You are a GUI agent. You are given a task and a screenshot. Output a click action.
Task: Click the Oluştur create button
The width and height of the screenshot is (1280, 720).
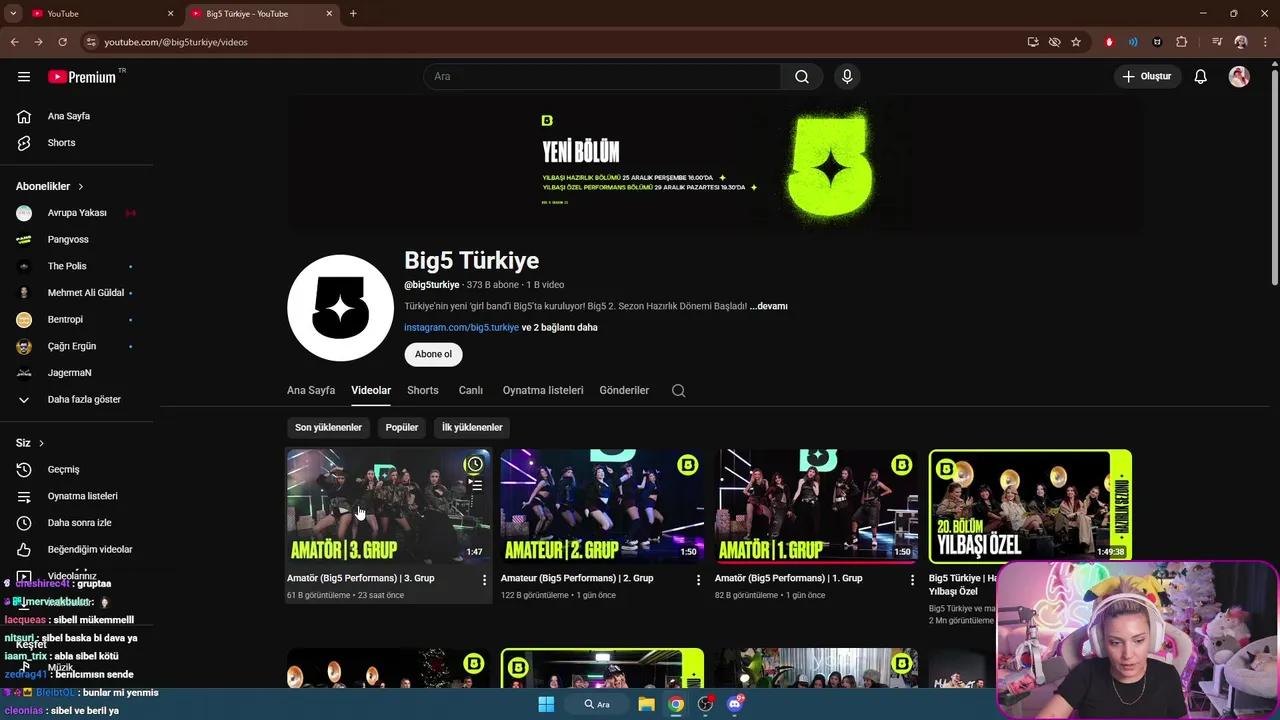tap(1146, 76)
